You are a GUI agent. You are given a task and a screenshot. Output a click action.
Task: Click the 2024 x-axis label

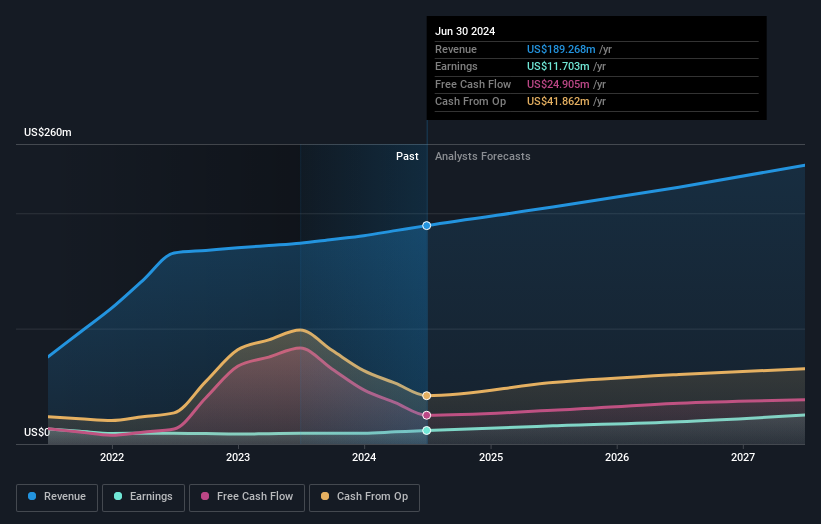[x=364, y=458]
